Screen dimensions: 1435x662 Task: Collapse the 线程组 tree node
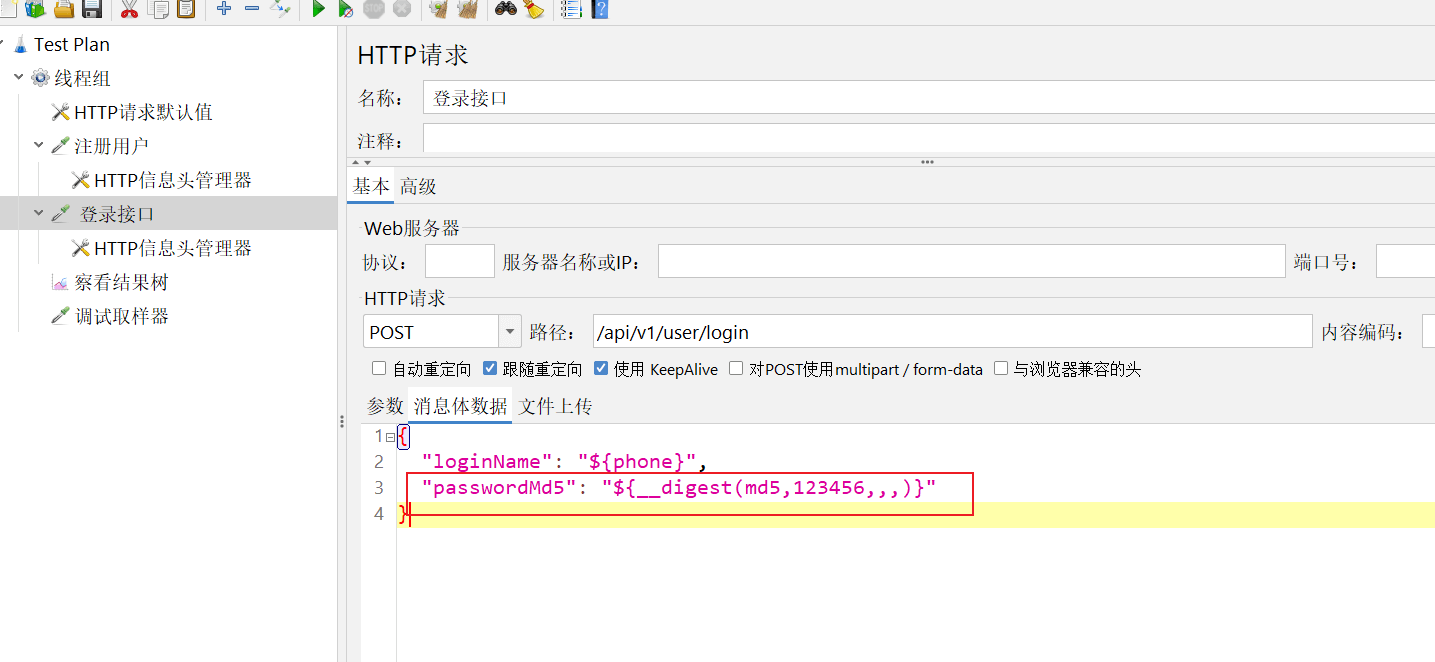(19, 77)
